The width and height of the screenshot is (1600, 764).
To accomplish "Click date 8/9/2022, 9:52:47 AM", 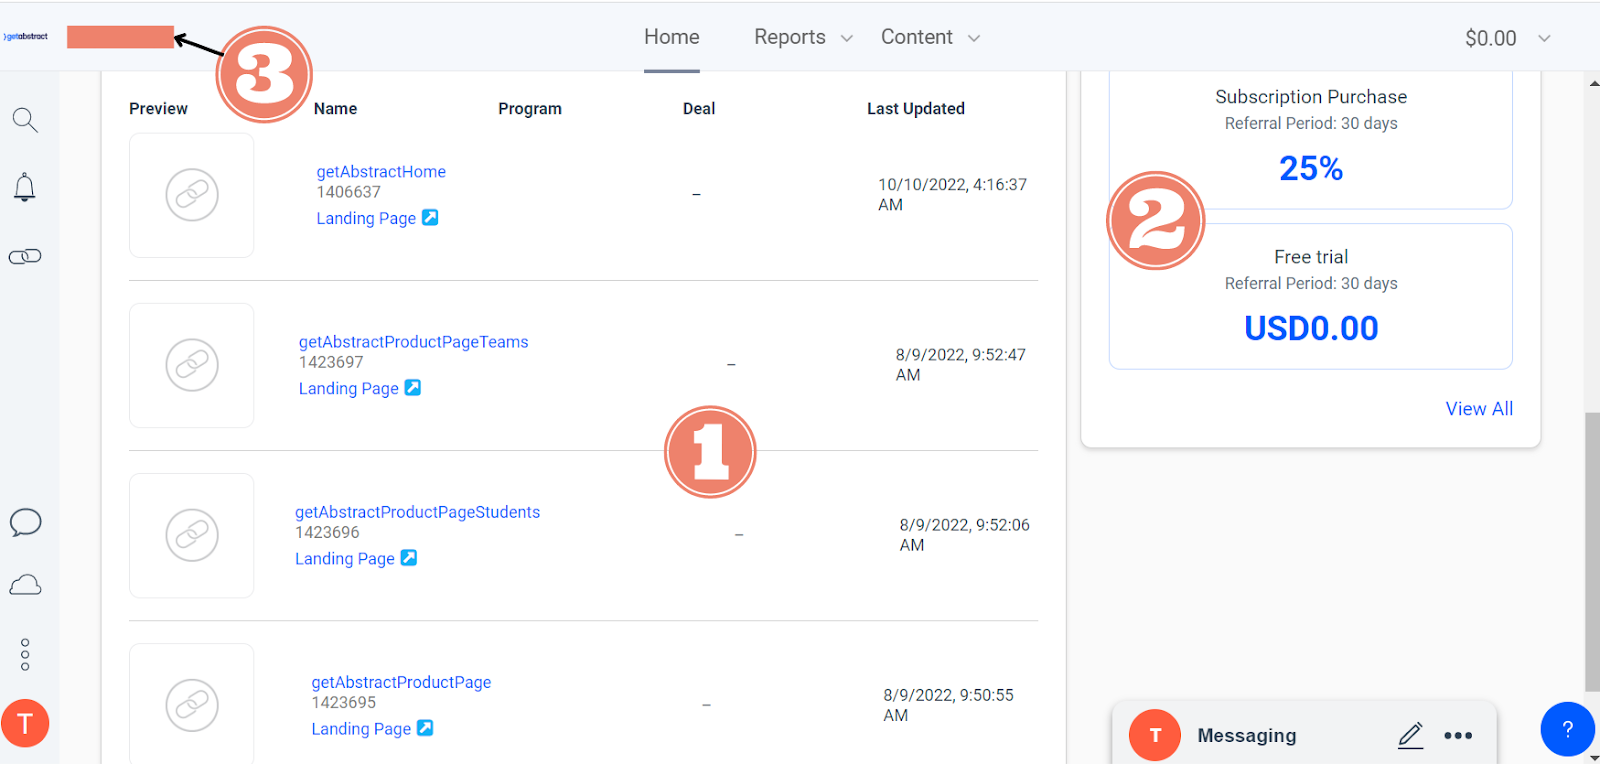I will coord(961,364).
